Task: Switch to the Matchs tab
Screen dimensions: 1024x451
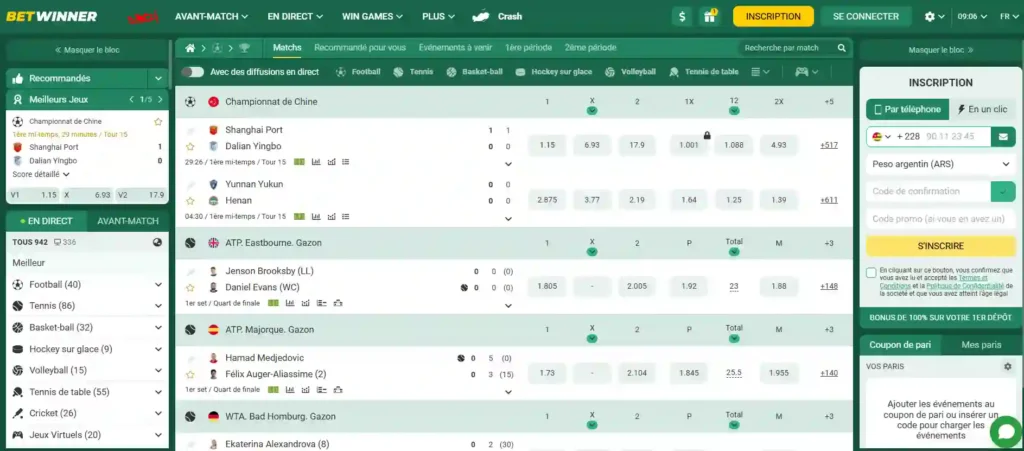Action: [287, 48]
